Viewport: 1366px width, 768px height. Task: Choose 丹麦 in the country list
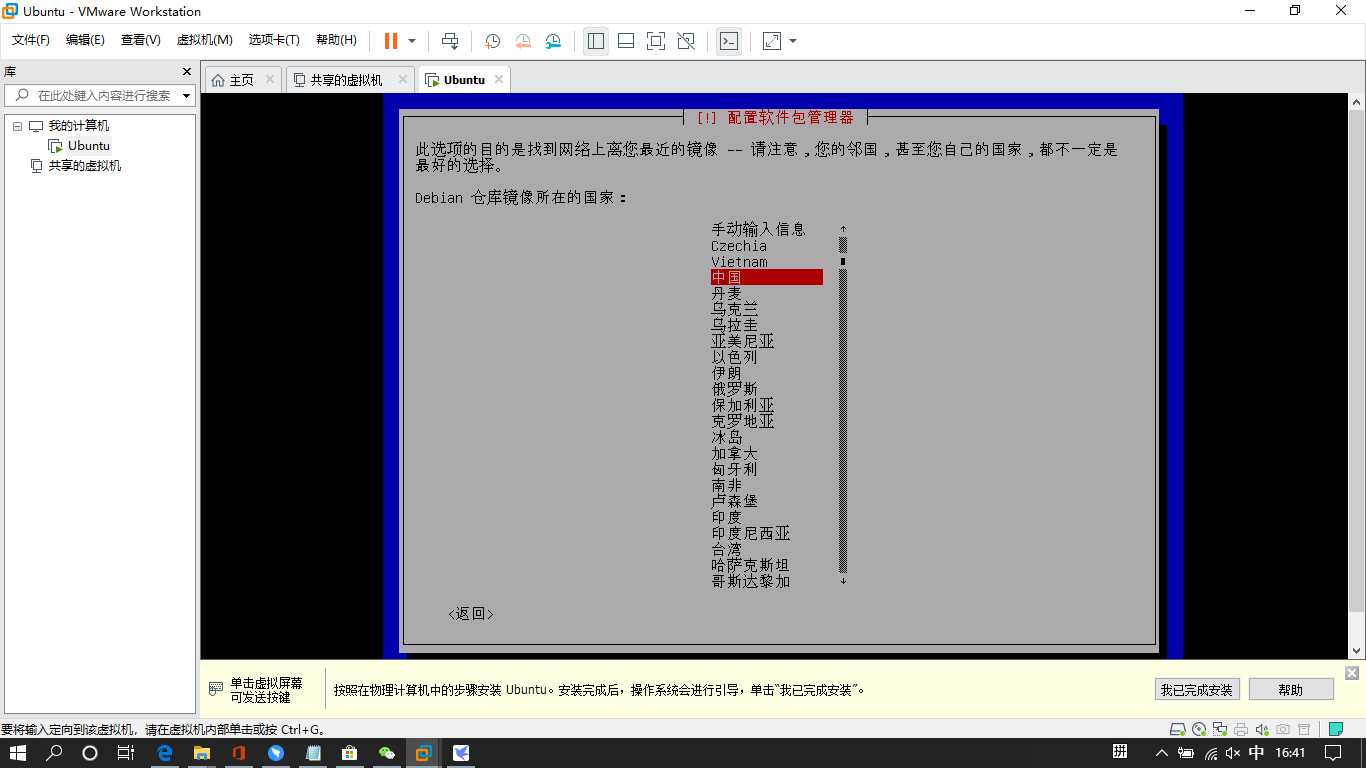[727, 293]
